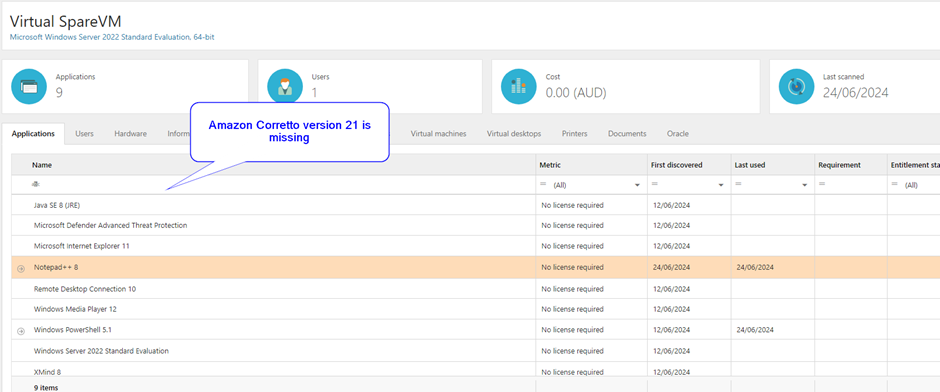Click Notepad++ 8 last used date 24/06/2024
Image resolution: width=940 pixels, height=392 pixels.
pos(755,267)
